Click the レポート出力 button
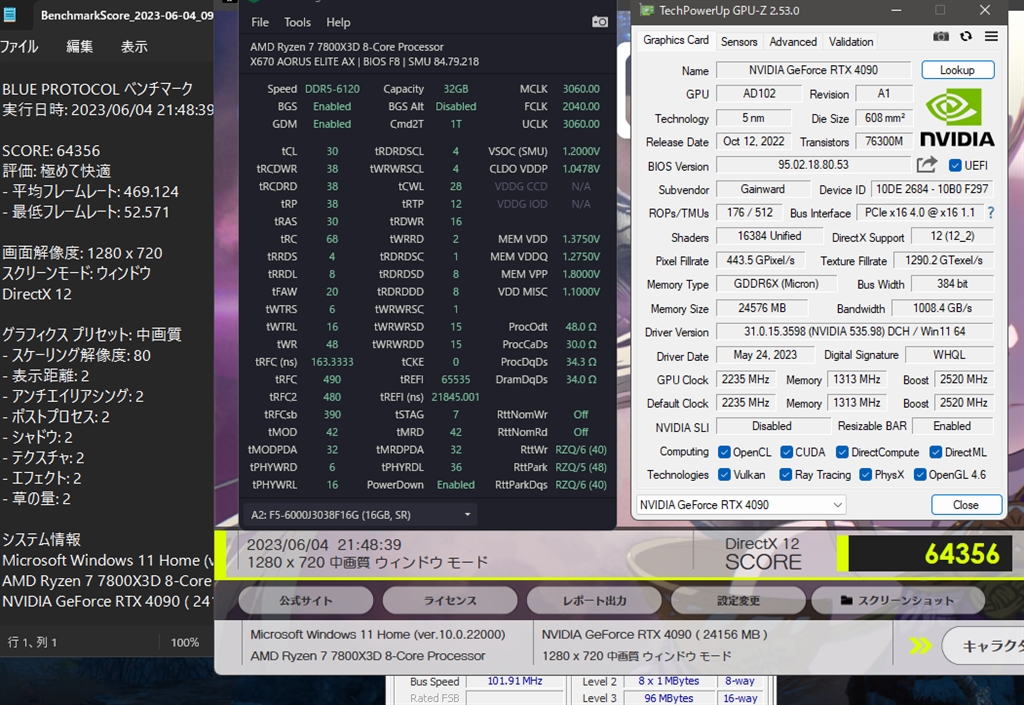This screenshot has height=705, width=1024. pyautogui.click(x=594, y=601)
